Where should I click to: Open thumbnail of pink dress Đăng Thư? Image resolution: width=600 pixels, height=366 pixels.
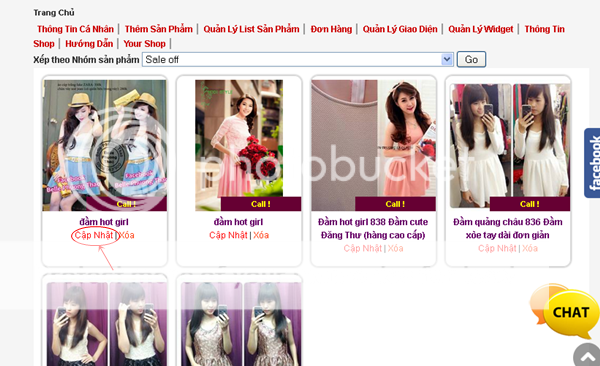pos(373,145)
